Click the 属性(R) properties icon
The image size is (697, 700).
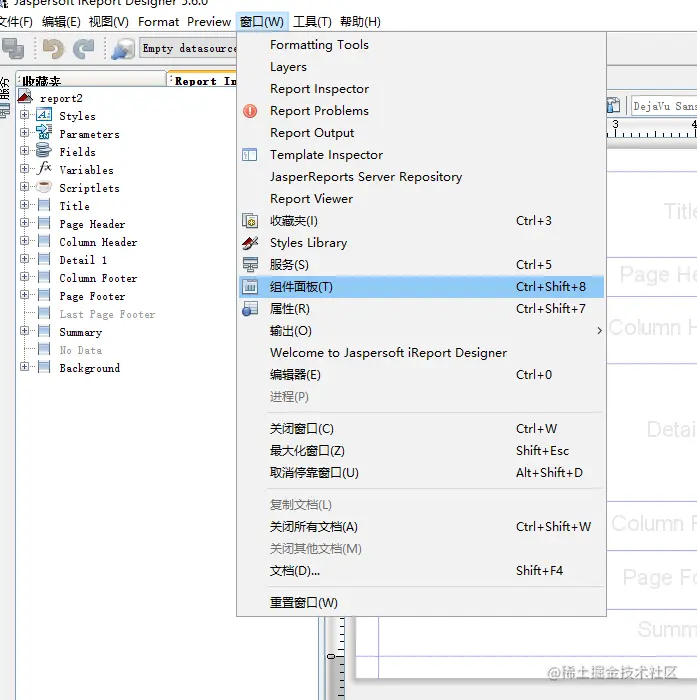(250, 309)
